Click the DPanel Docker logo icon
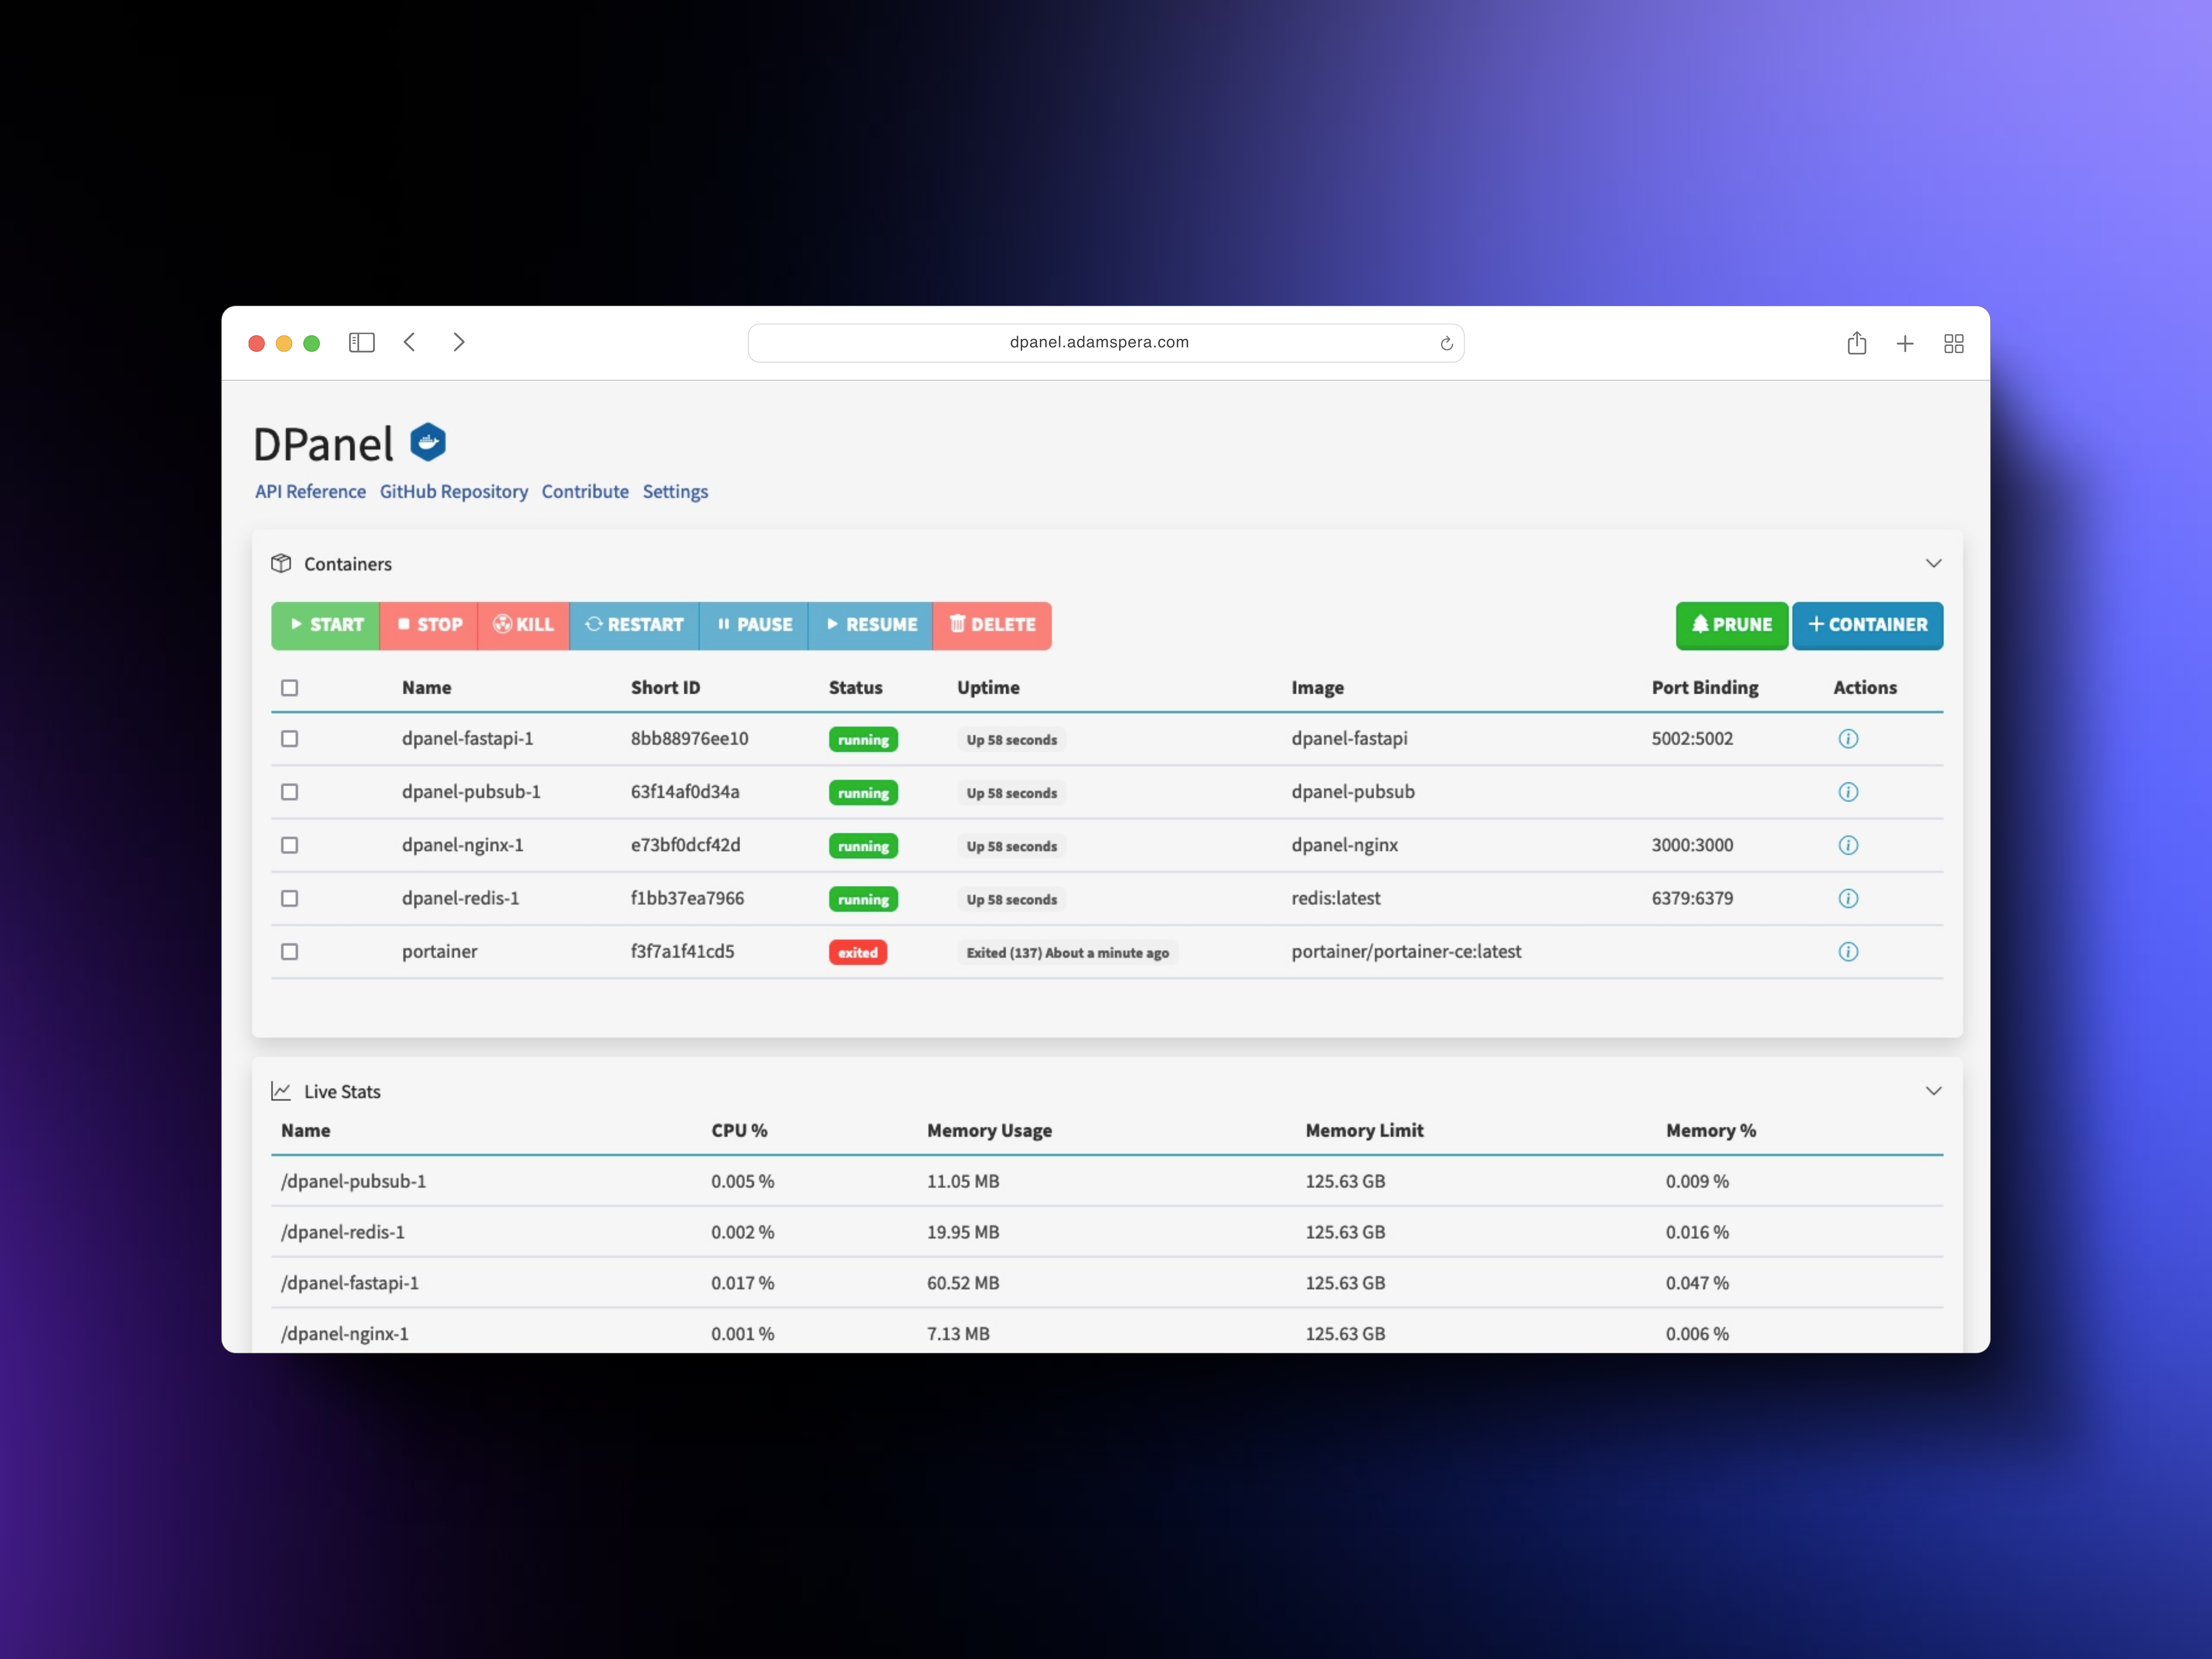 428,442
